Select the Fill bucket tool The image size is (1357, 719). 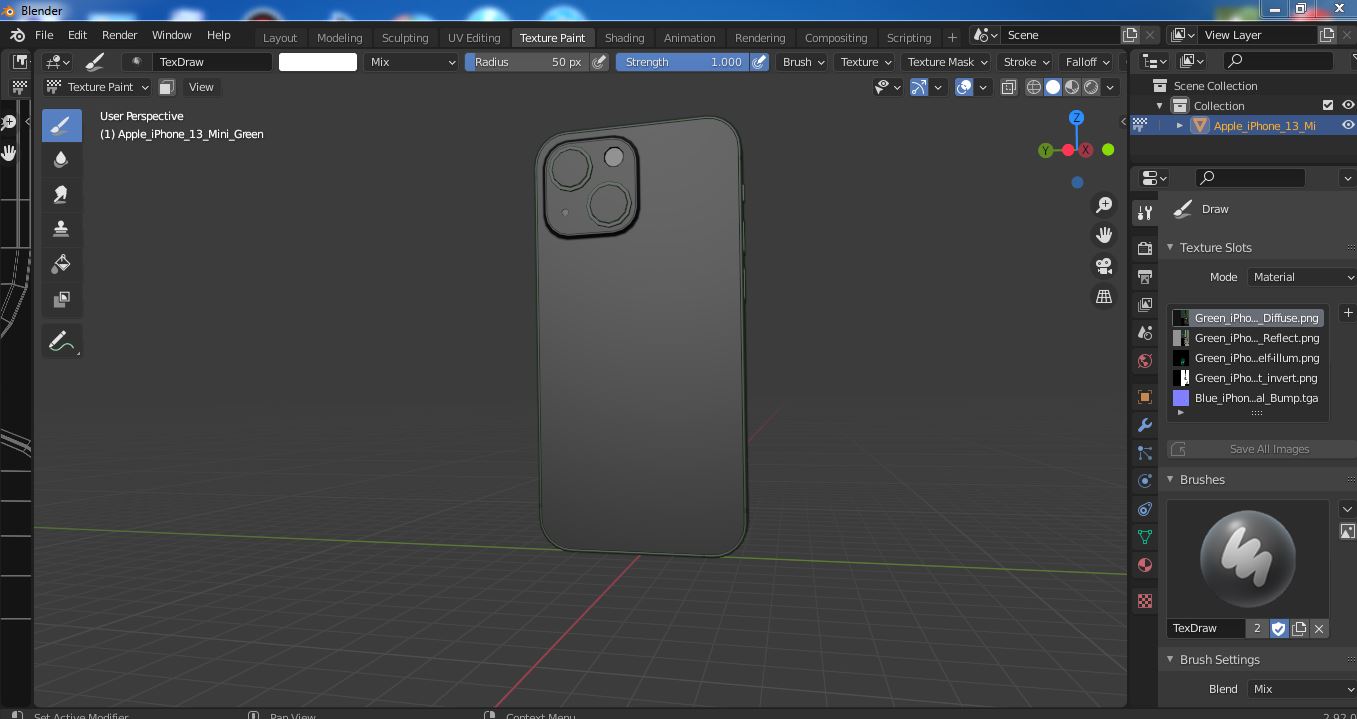pyautogui.click(x=61, y=264)
